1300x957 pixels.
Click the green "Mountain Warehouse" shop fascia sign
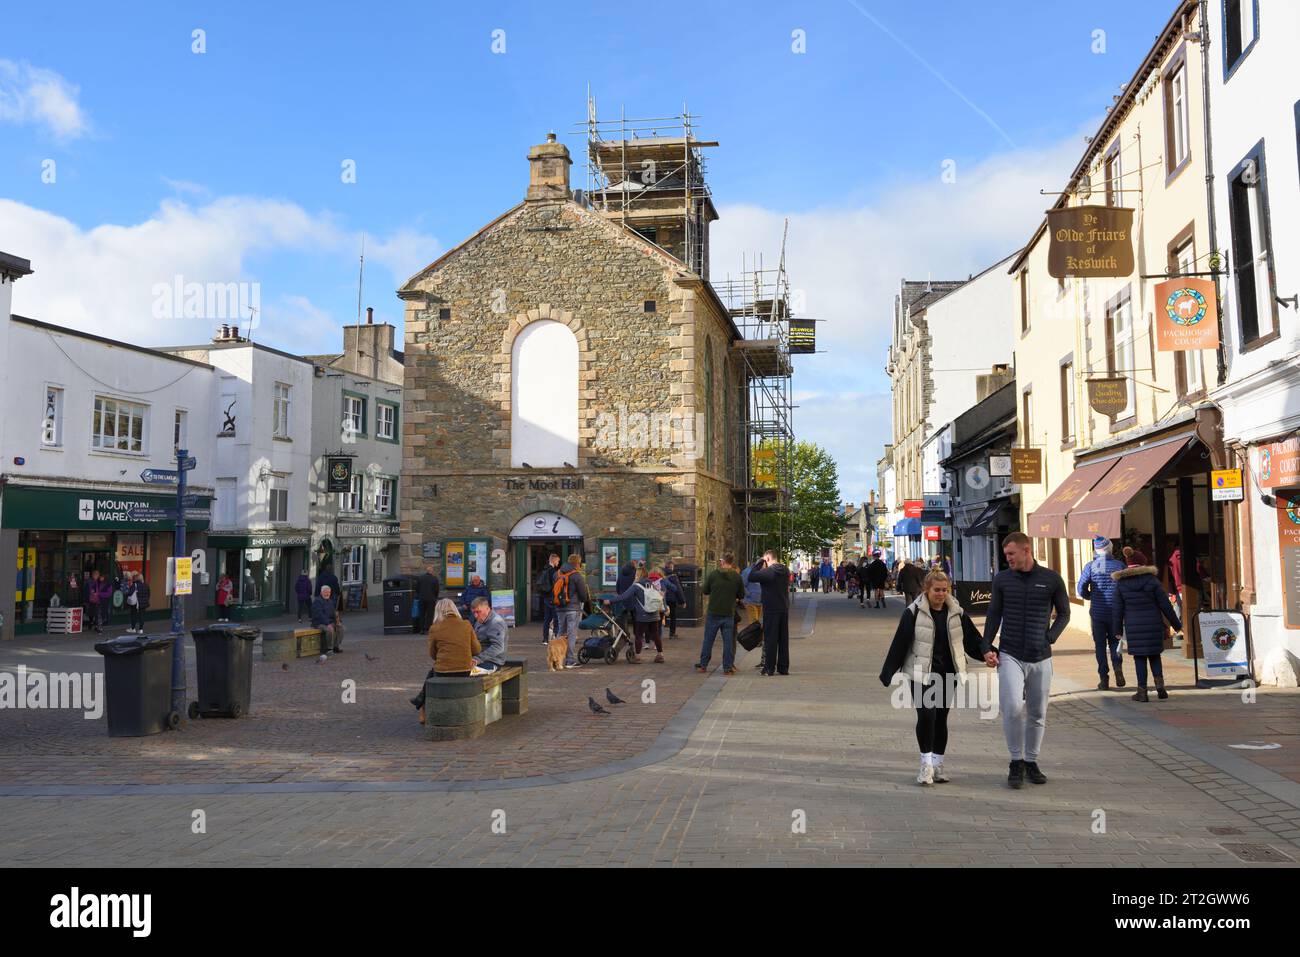tap(106, 510)
